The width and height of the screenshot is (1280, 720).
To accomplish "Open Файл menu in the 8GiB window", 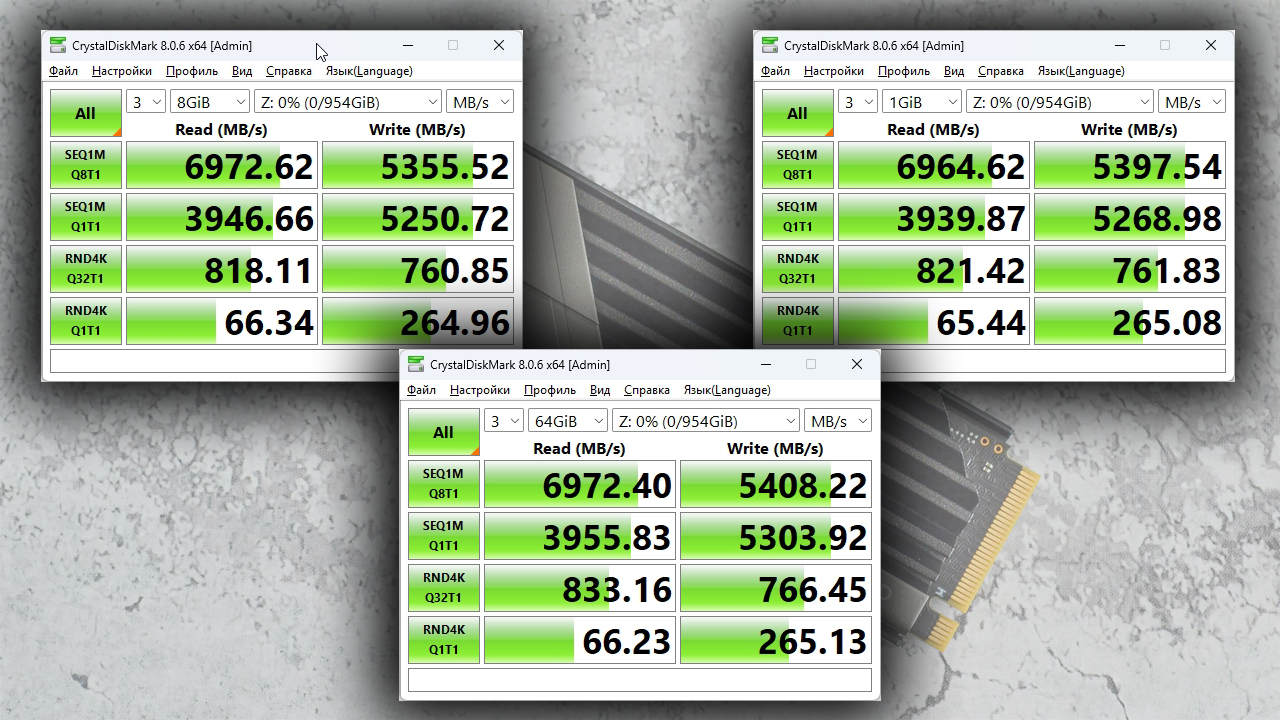I will tap(63, 71).
